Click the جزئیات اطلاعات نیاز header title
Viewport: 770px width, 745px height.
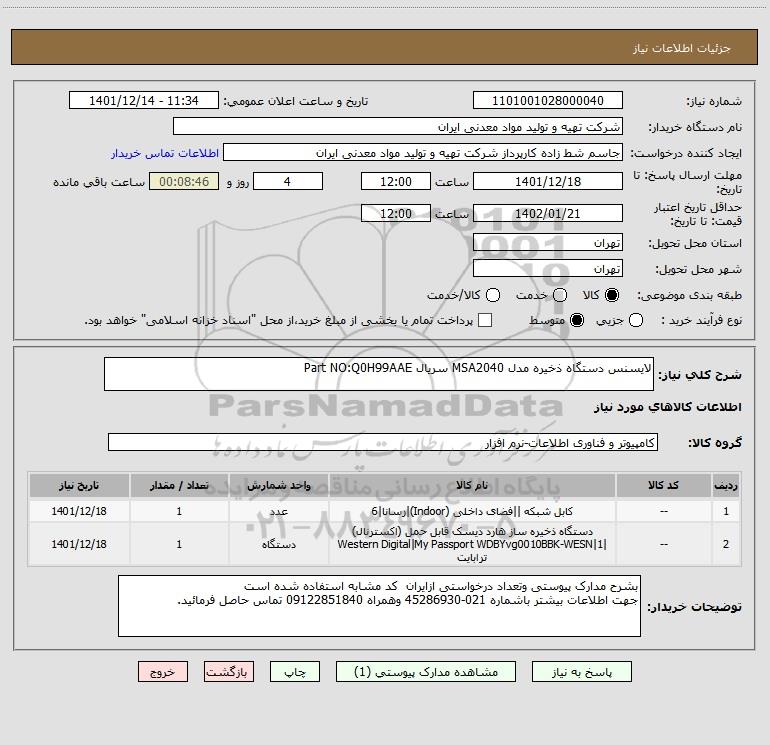click(682, 48)
